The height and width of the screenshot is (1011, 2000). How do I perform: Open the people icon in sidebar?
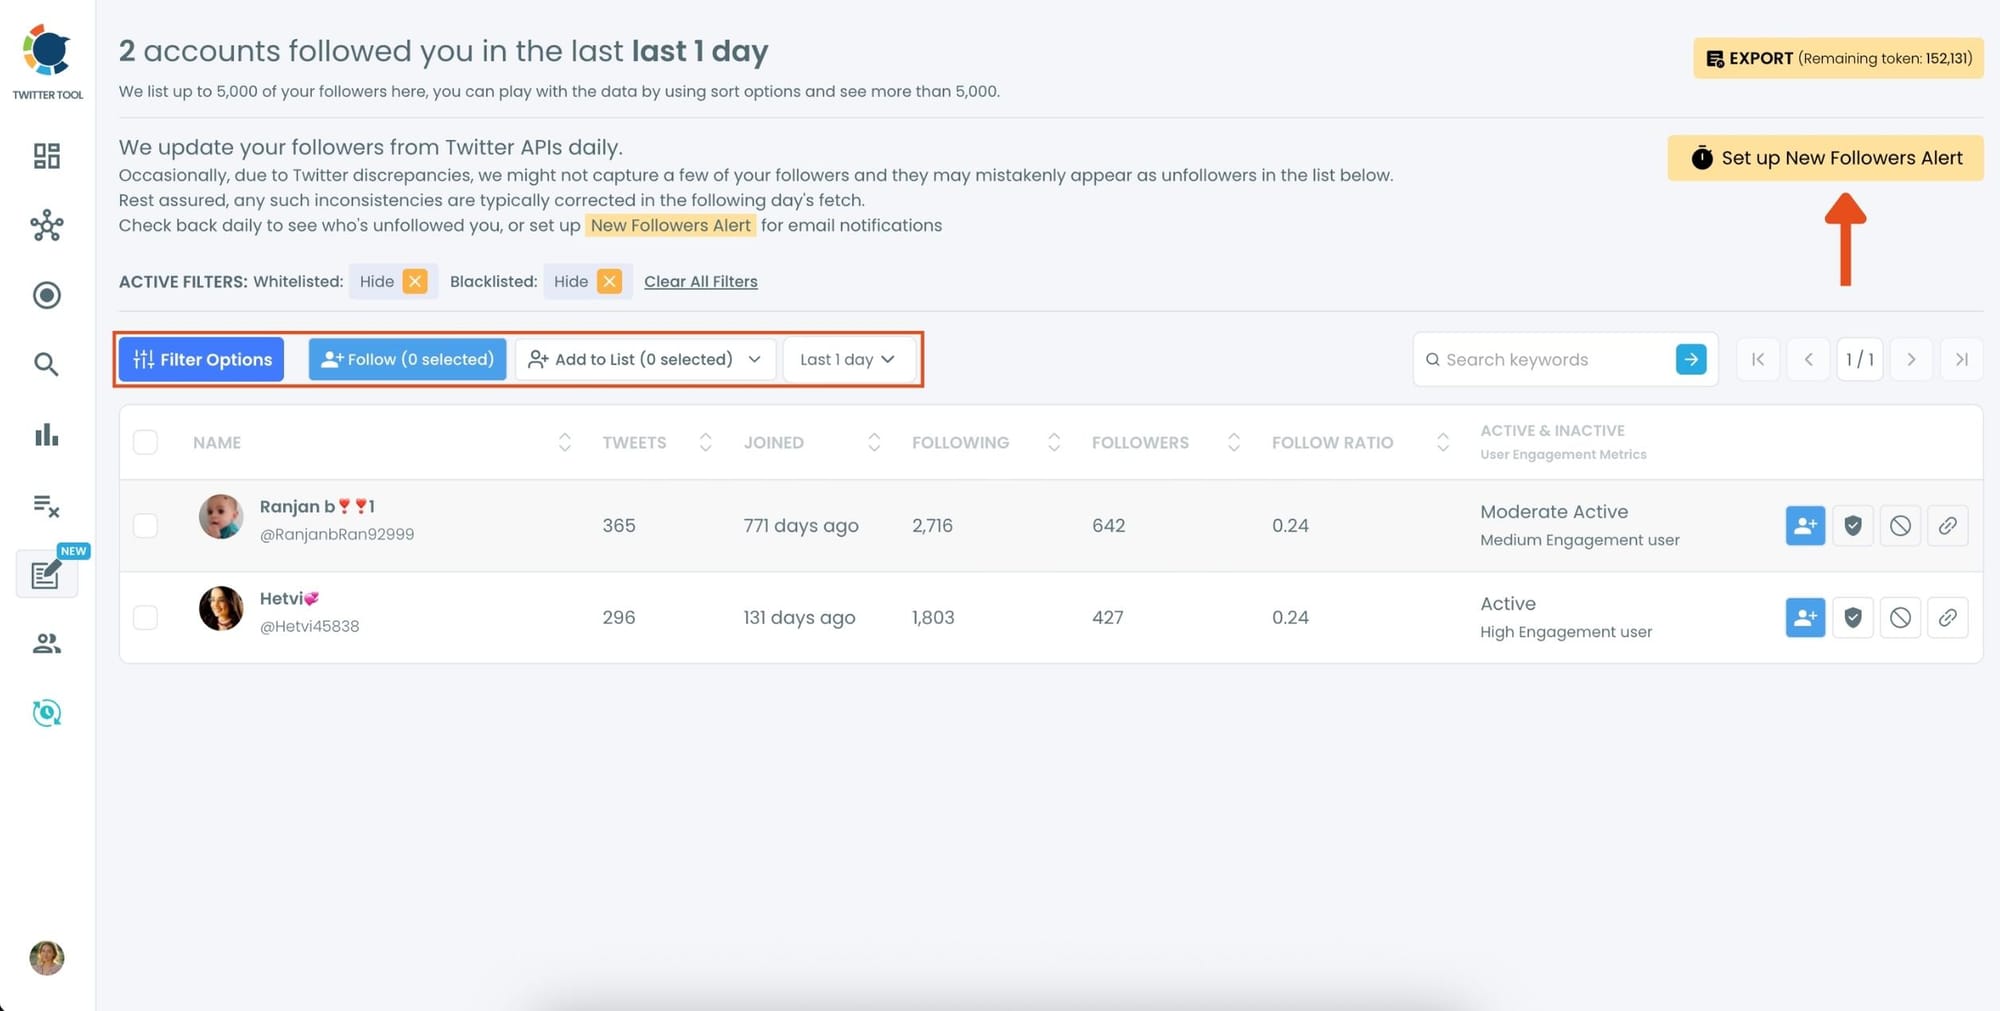(x=47, y=643)
